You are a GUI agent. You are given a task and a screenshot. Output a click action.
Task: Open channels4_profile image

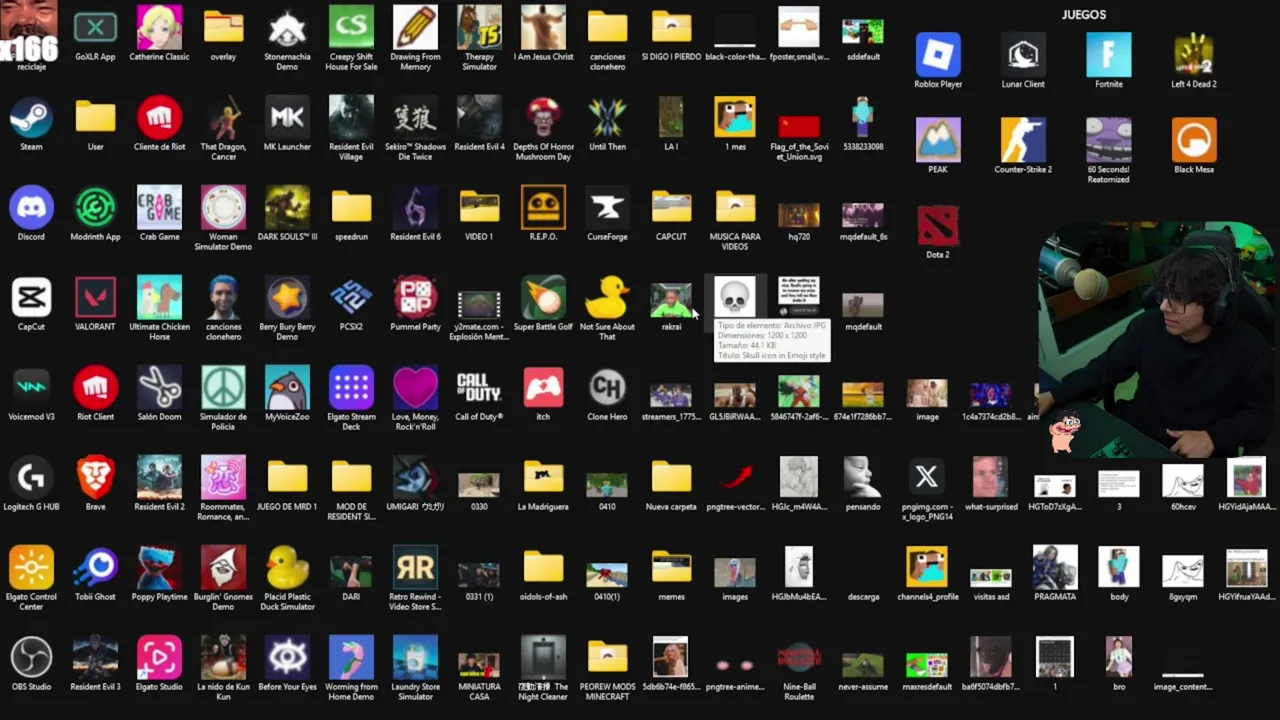927,568
